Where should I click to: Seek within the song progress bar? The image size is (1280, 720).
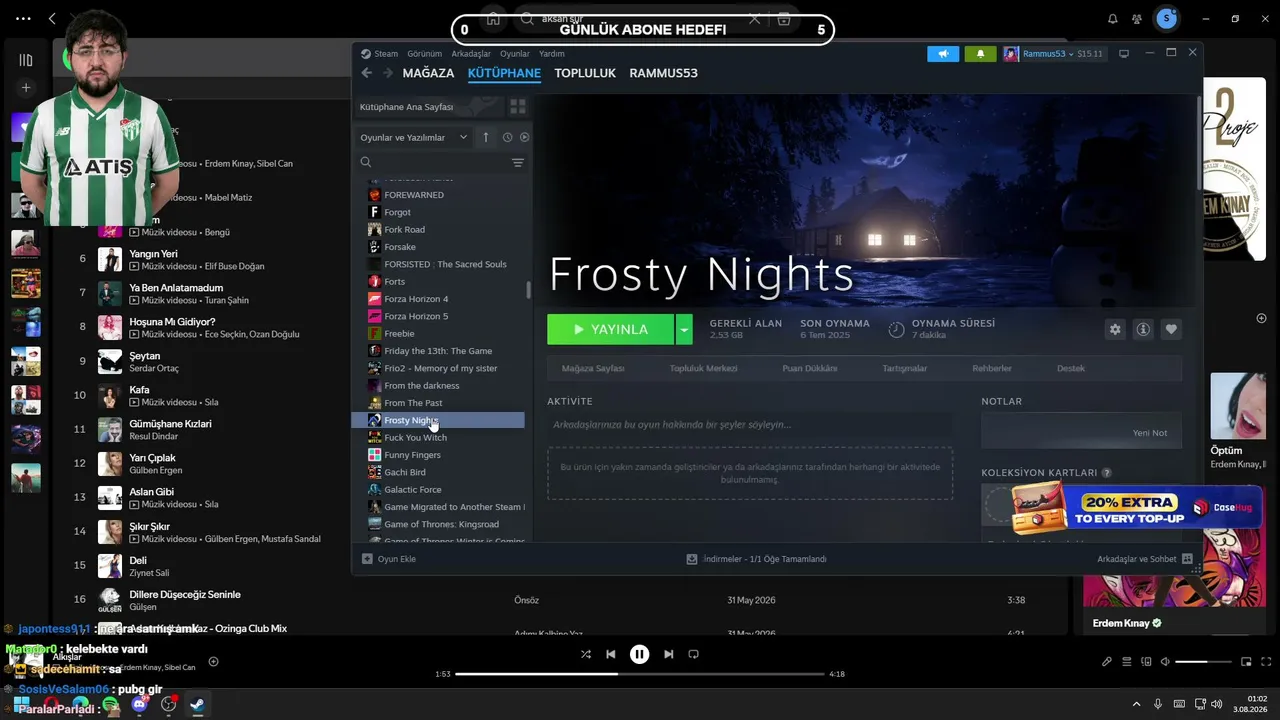[x=640, y=674]
